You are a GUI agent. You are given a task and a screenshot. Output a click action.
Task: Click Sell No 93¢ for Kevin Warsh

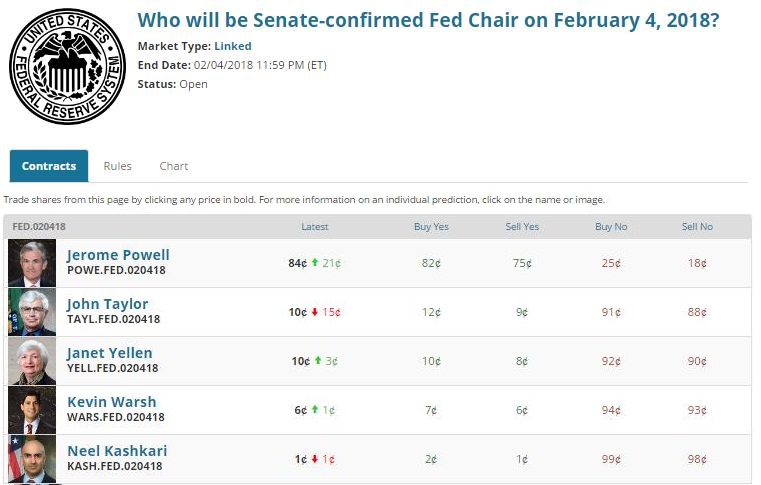(x=697, y=410)
